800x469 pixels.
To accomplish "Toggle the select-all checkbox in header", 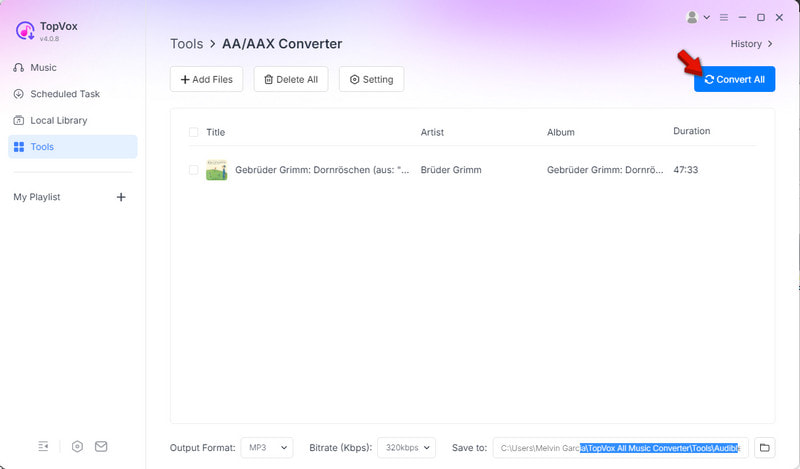I will point(193,132).
